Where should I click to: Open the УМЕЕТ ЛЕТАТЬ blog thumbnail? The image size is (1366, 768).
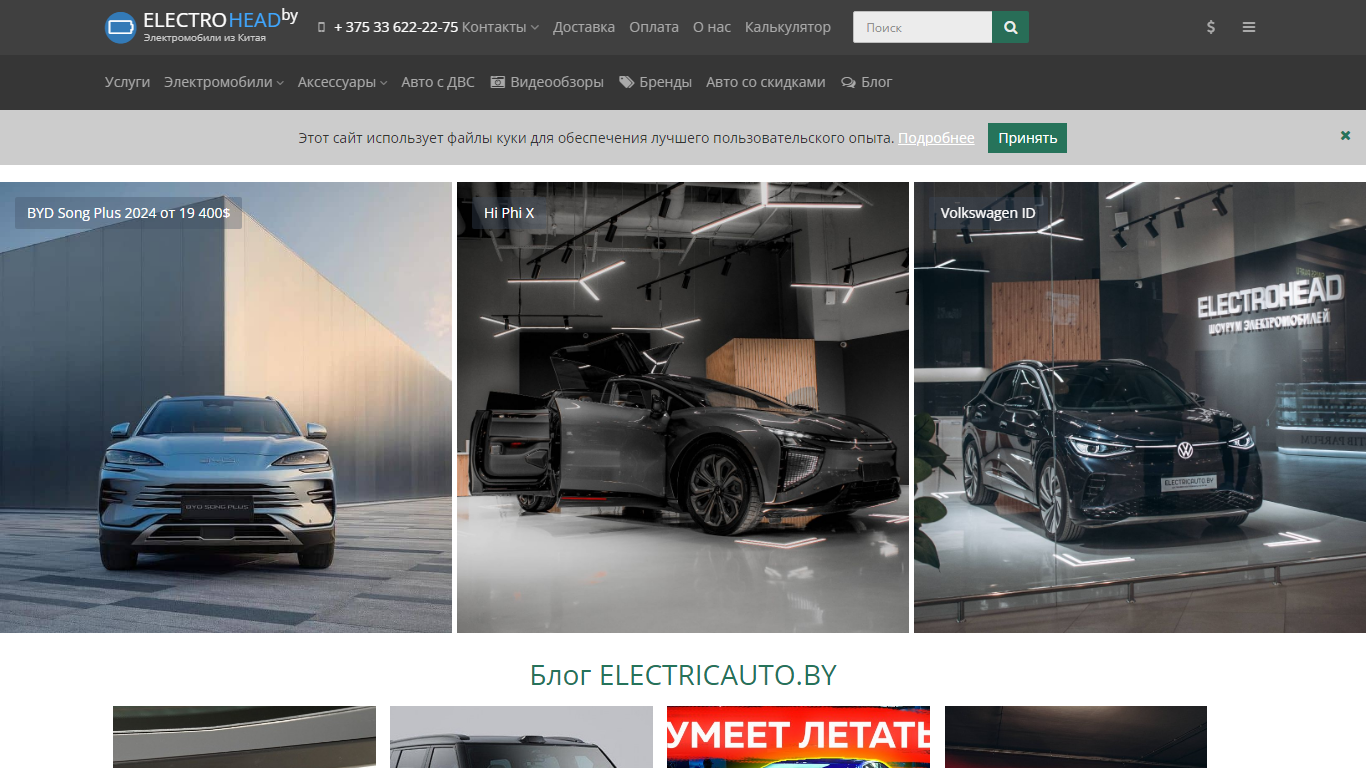point(798,737)
